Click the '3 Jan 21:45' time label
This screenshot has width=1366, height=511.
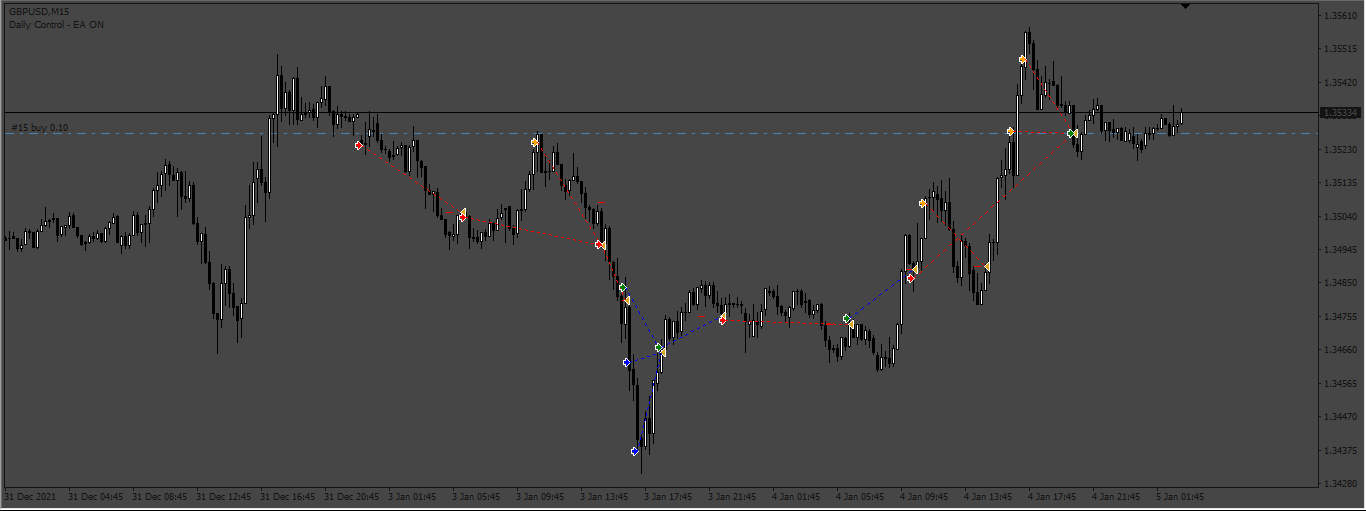tap(732, 496)
